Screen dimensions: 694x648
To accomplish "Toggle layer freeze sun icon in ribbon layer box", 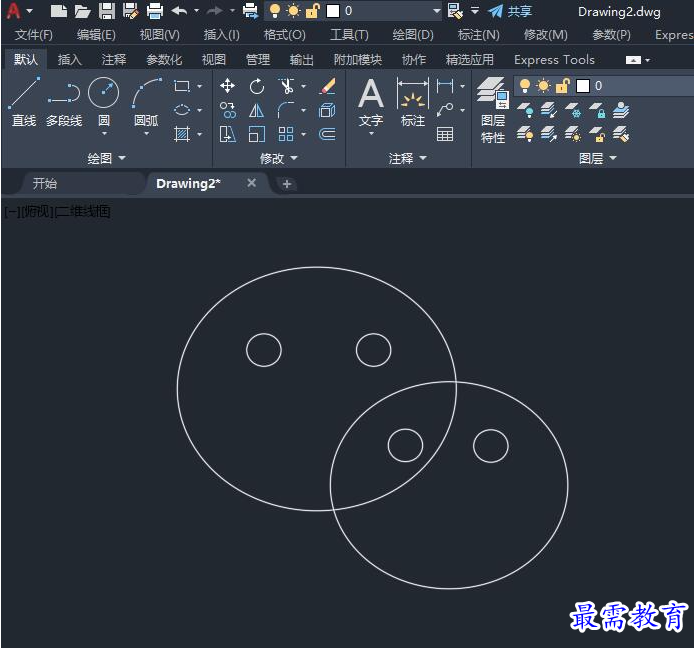I will point(543,85).
